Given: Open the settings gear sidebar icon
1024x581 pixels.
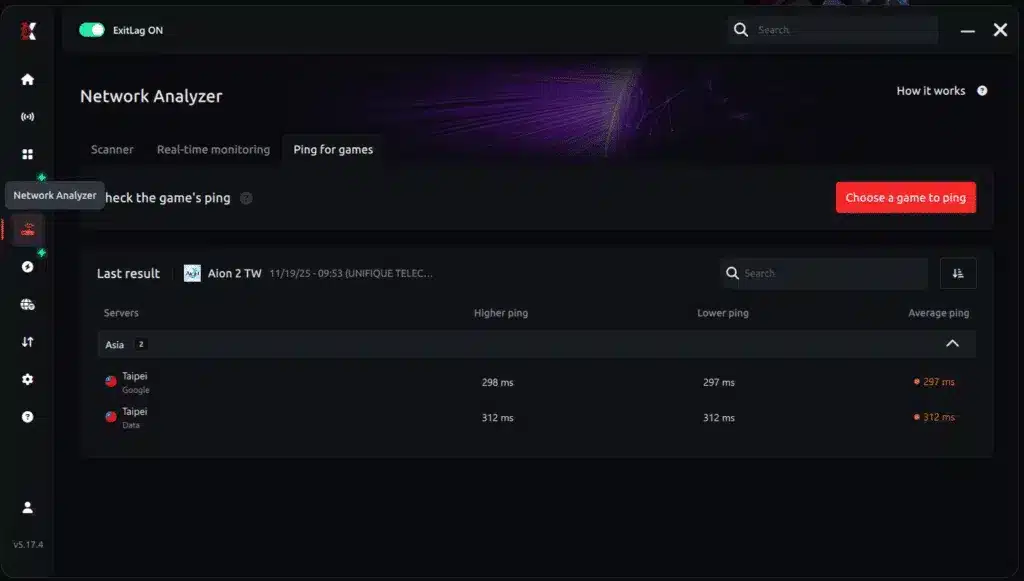Looking at the screenshot, I should (27, 379).
